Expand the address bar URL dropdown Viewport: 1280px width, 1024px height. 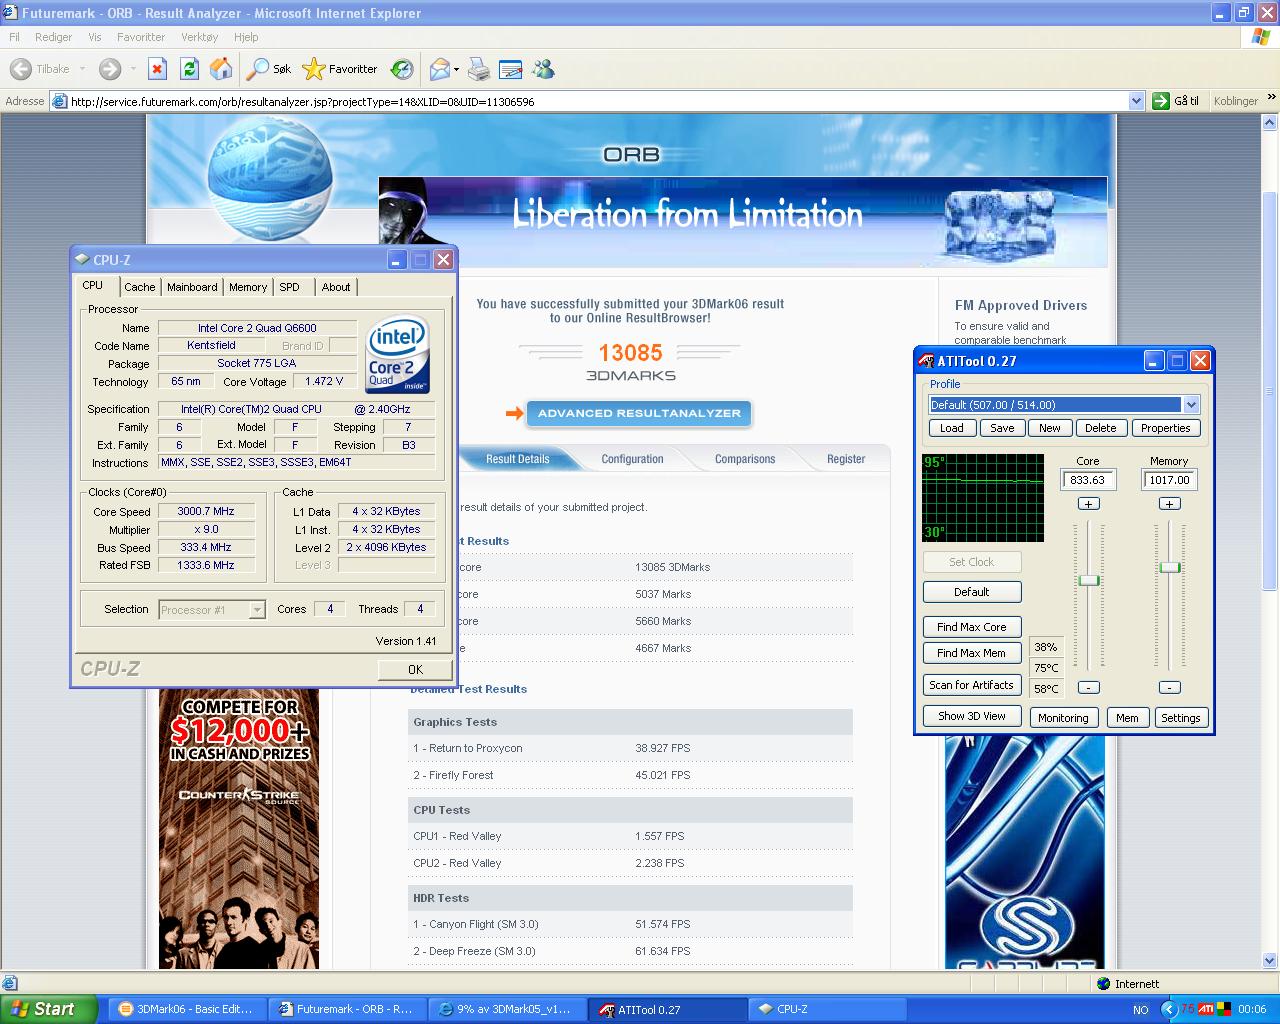coord(1136,101)
